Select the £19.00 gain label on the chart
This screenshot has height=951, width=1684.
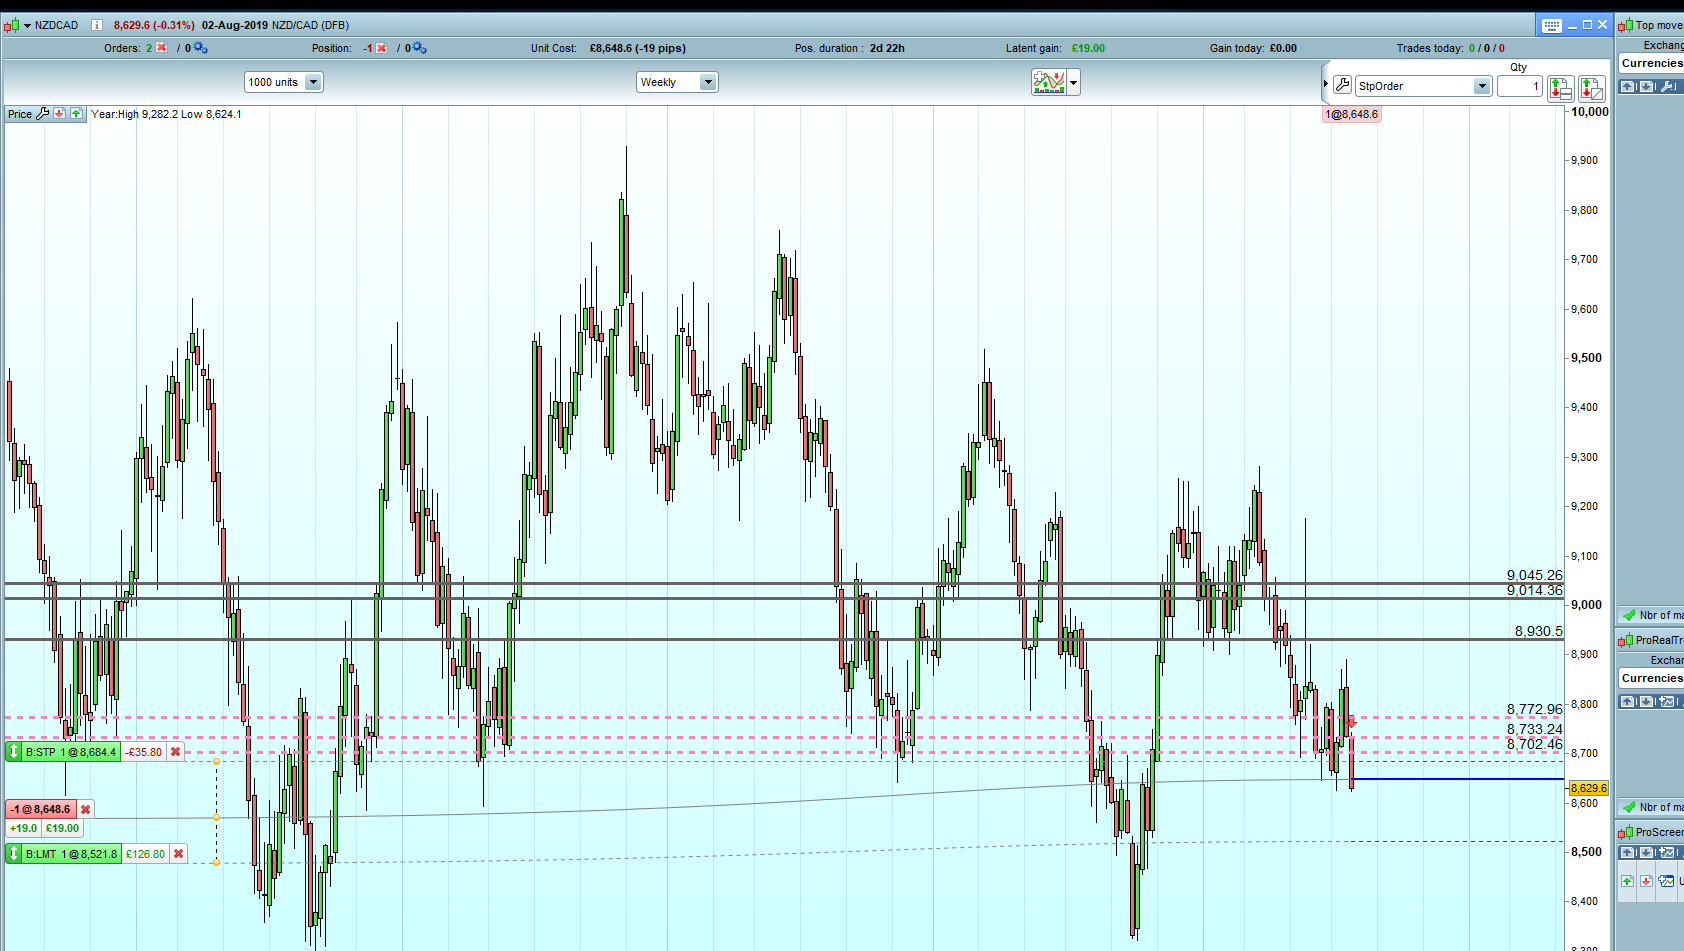[62, 828]
